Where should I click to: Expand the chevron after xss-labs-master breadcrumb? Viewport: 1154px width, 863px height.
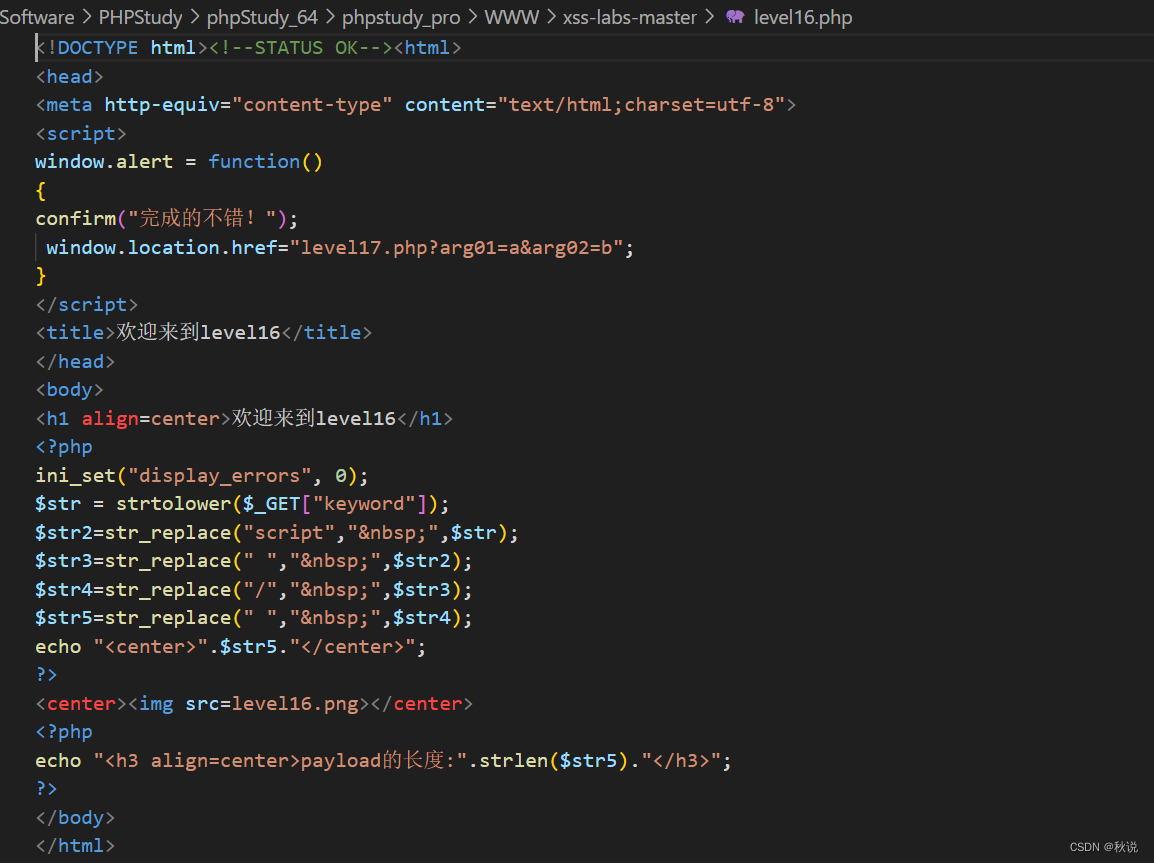pos(709,16)
